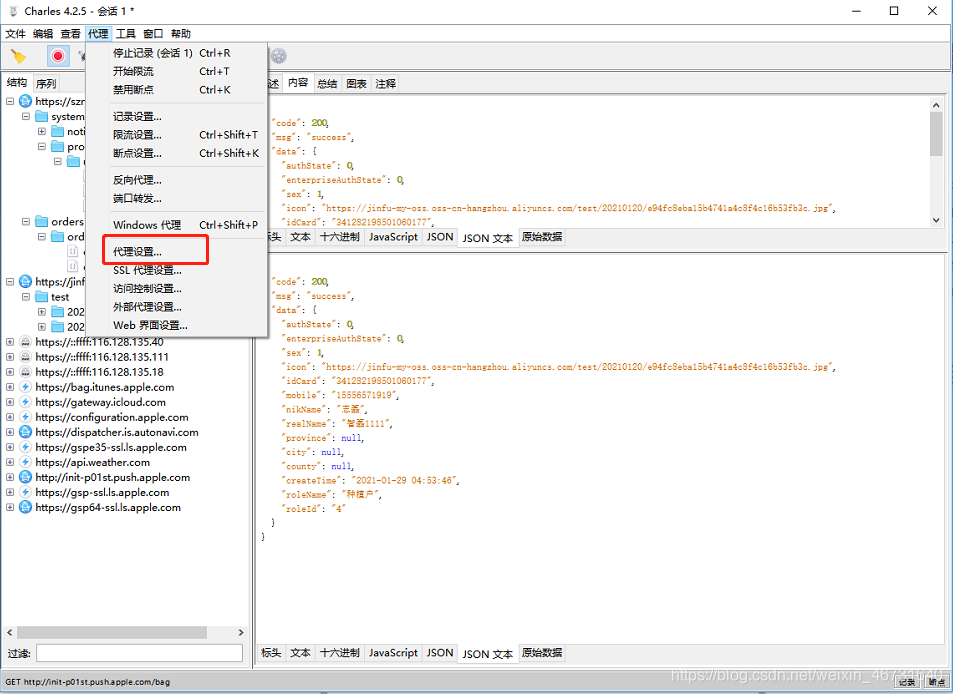Click the globe icon for dispatcher.is.autonavi.com

click(26, 432)
